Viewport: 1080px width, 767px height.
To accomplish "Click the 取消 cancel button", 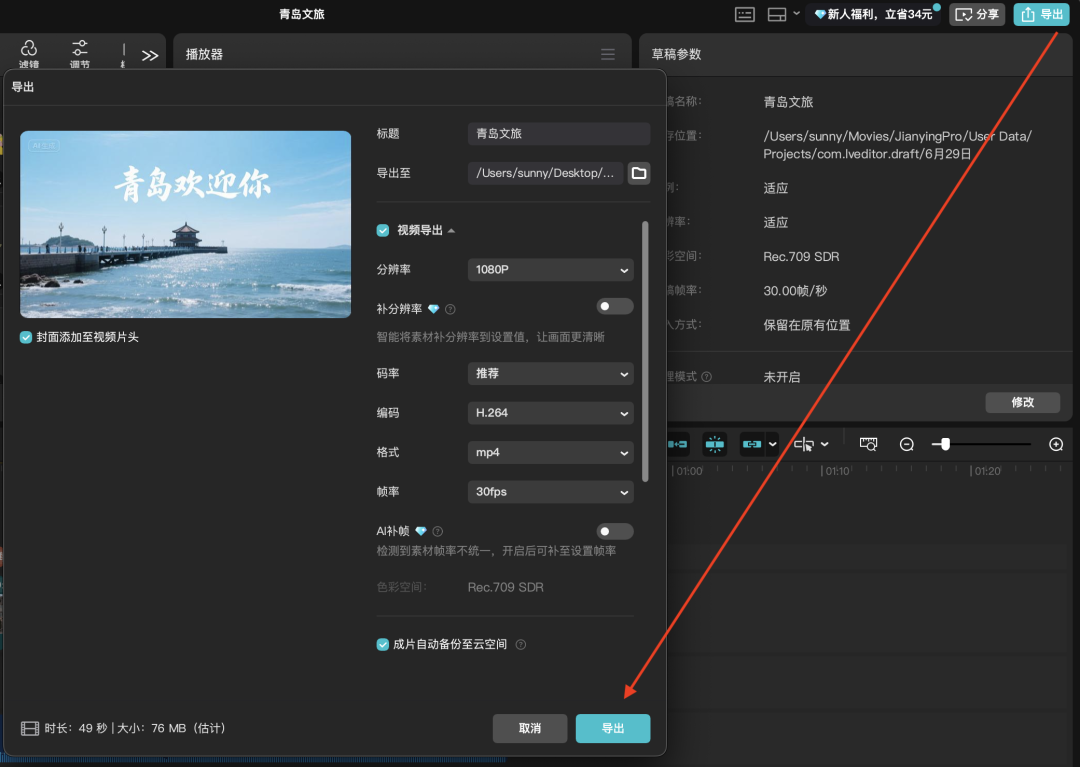I will (x=530, y=728).
